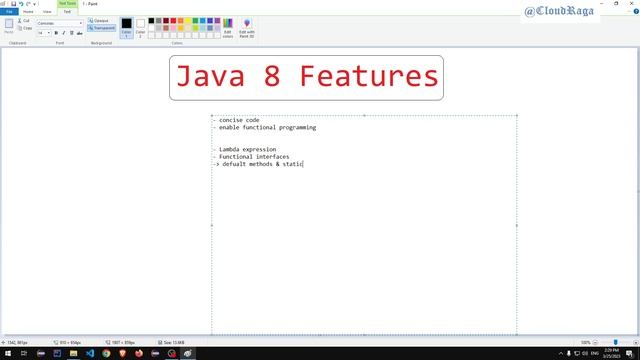Open Visual Studio Code from the taskbar
Screen dimensions: 640x360
pyautogui.click(x=90, y=353)
